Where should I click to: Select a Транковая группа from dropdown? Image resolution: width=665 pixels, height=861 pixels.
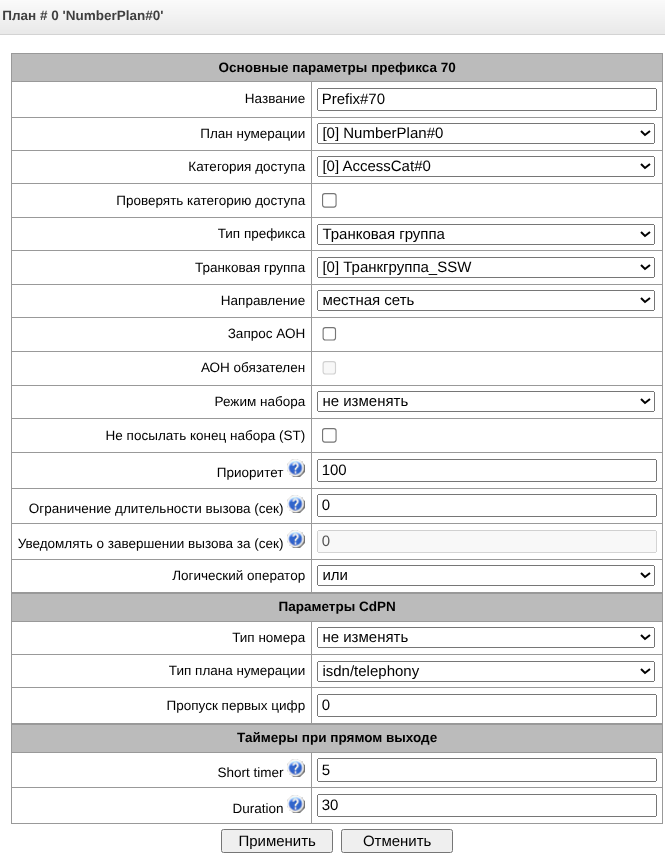[486, 267]
